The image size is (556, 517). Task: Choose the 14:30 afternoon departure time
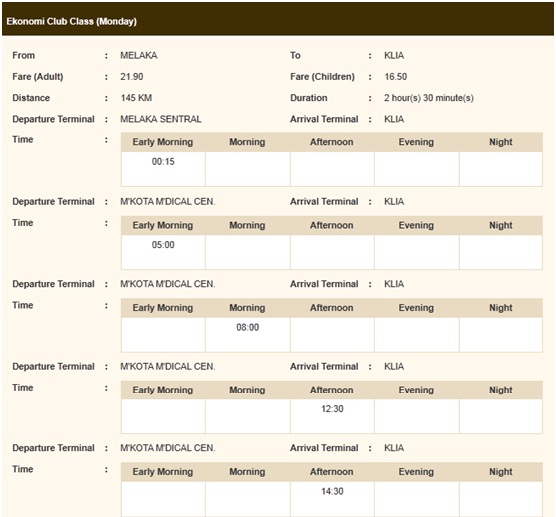[332, 491]
